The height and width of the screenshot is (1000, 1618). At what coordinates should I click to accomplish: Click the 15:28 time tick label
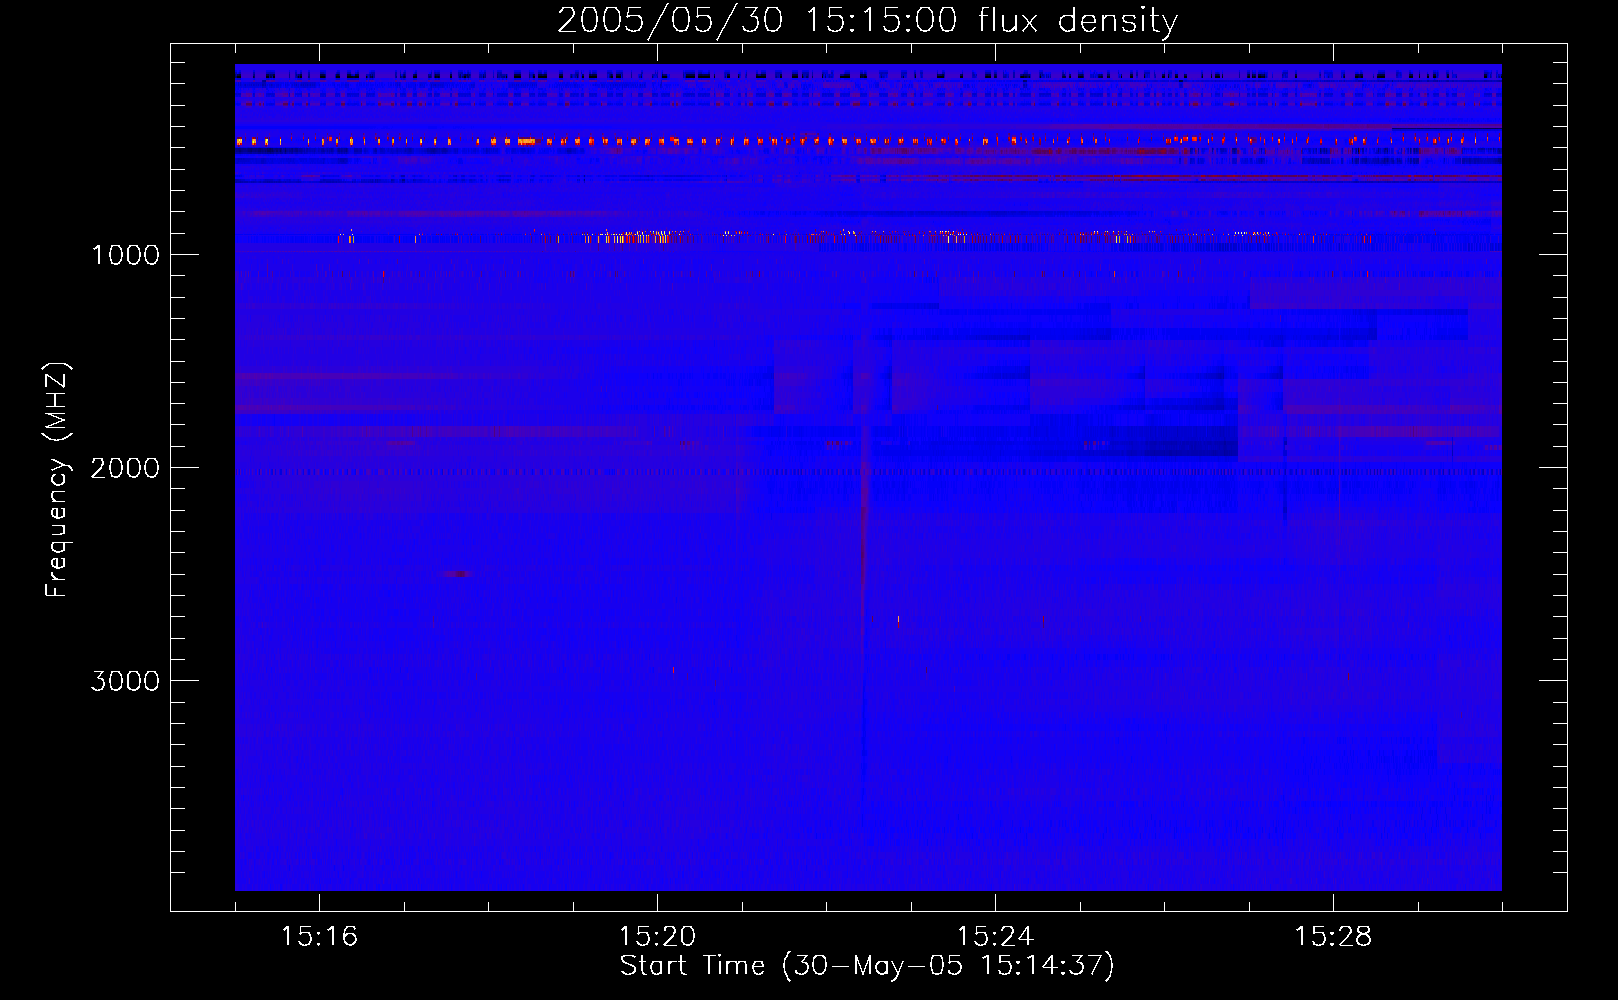click(x=1333, y=936)
